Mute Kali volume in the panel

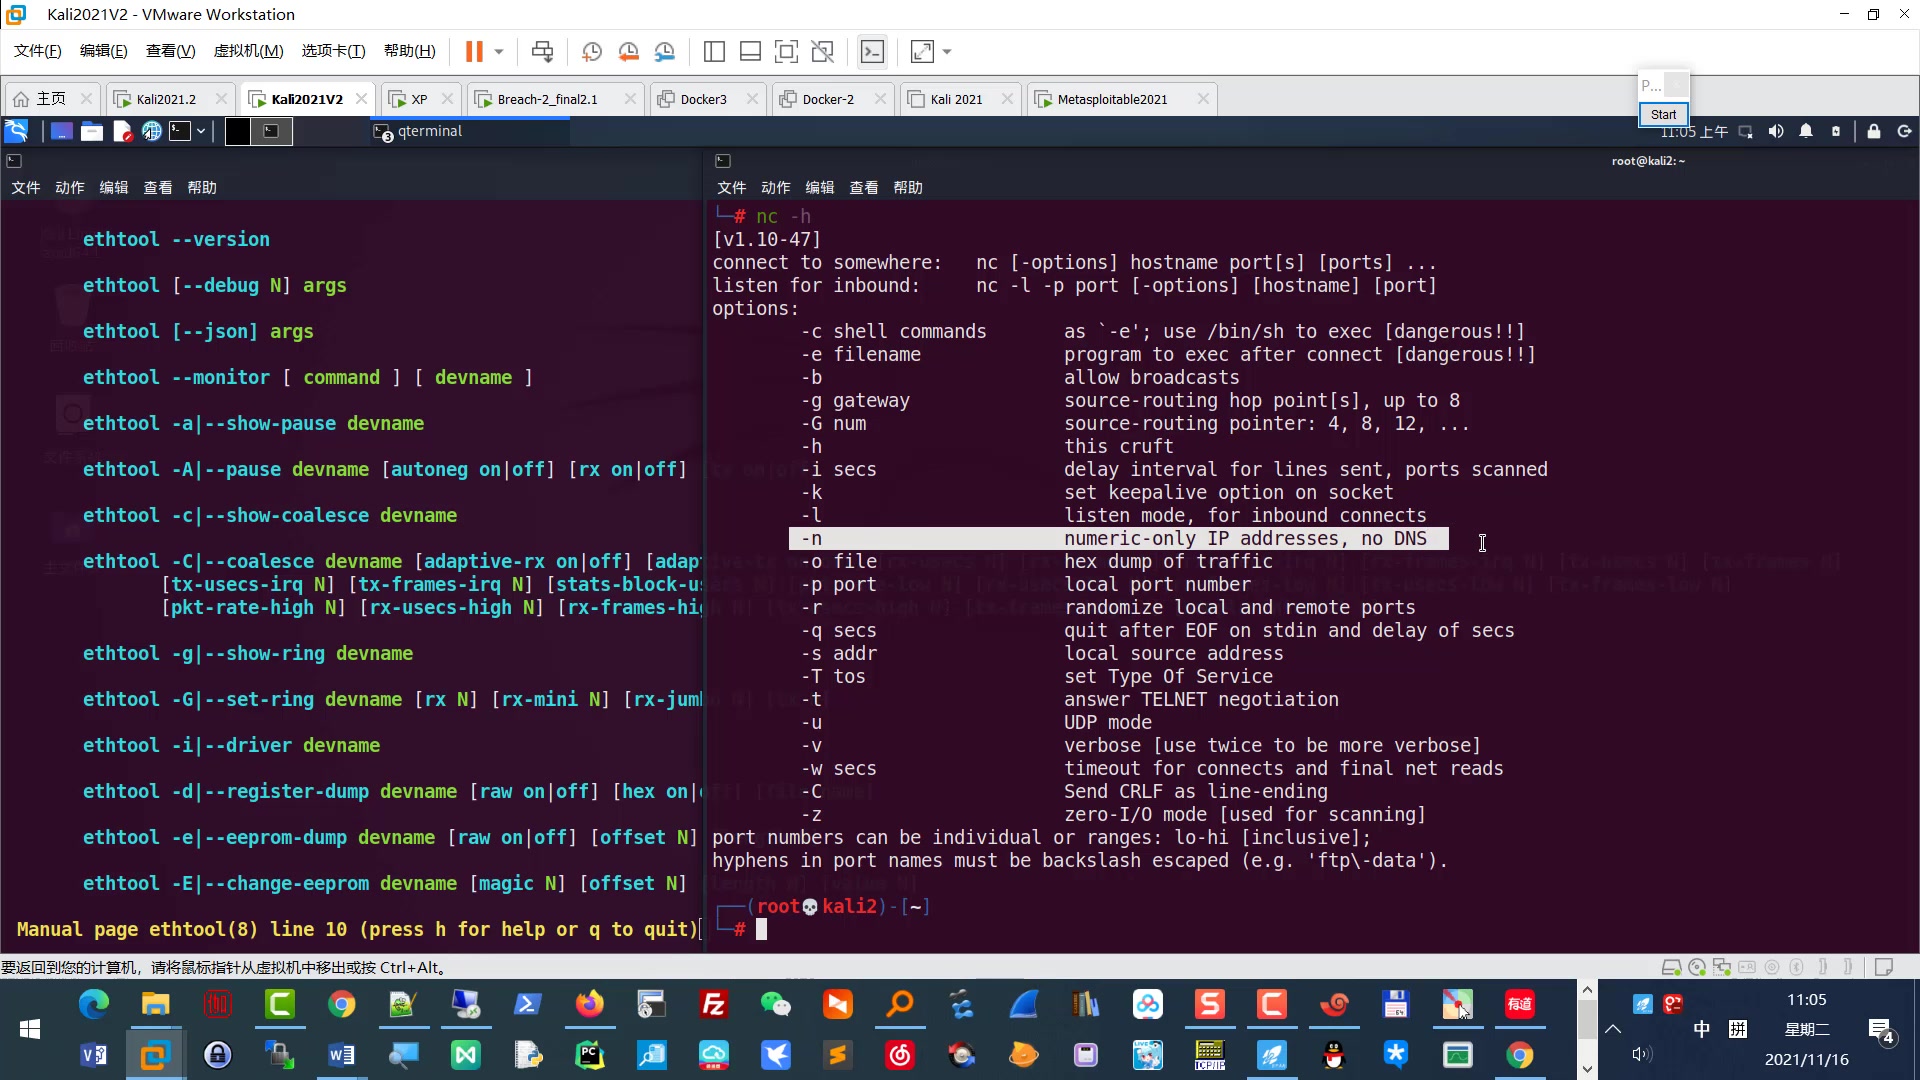[x=1775, y=131]
